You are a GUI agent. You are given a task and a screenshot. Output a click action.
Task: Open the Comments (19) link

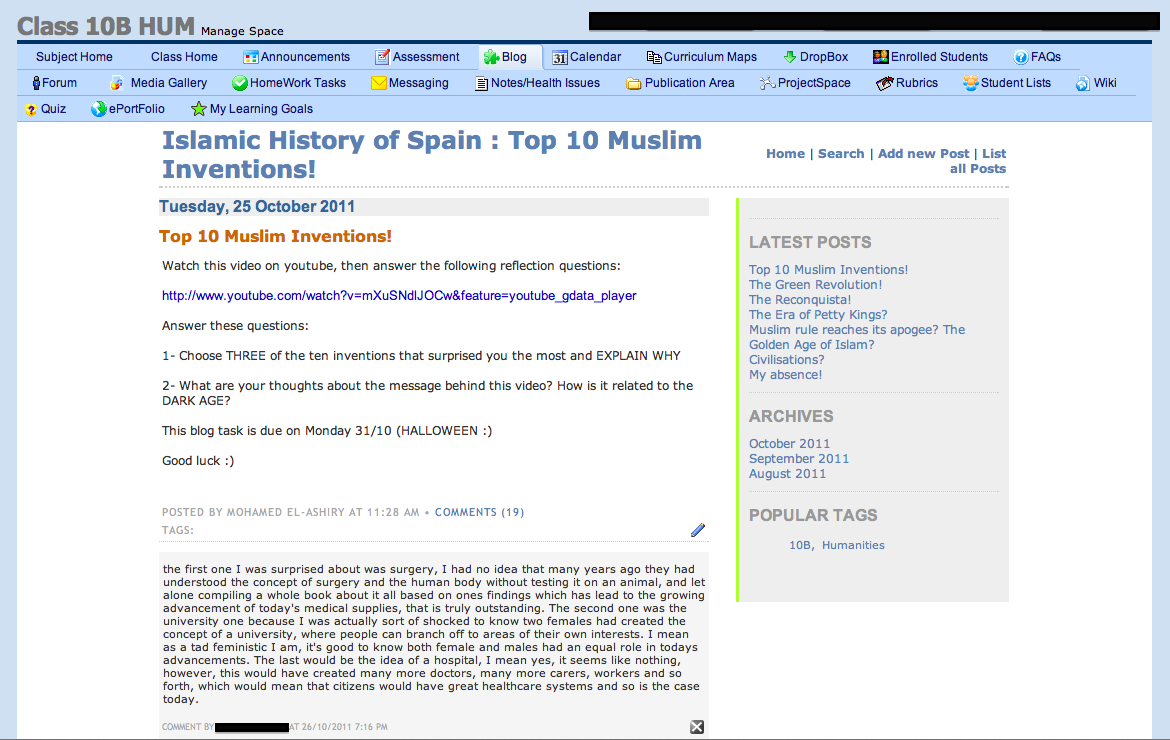(479, 512)
